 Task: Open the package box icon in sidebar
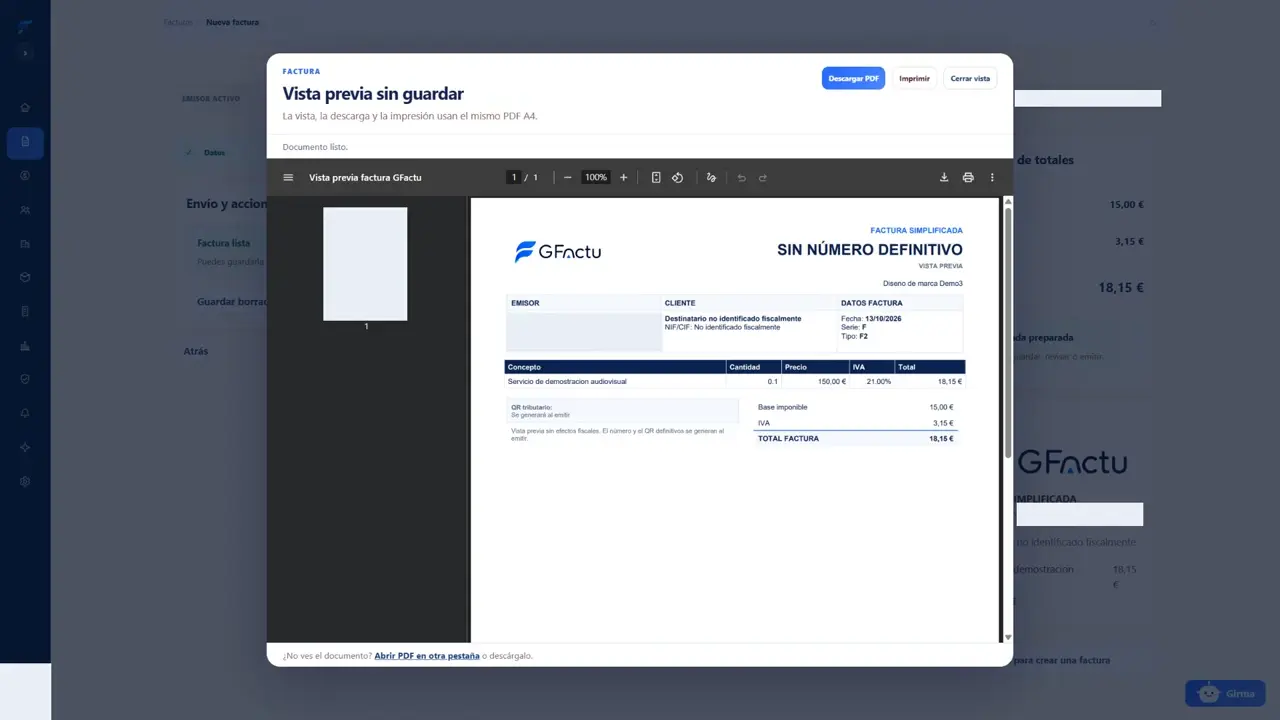[x=25, y=278]
